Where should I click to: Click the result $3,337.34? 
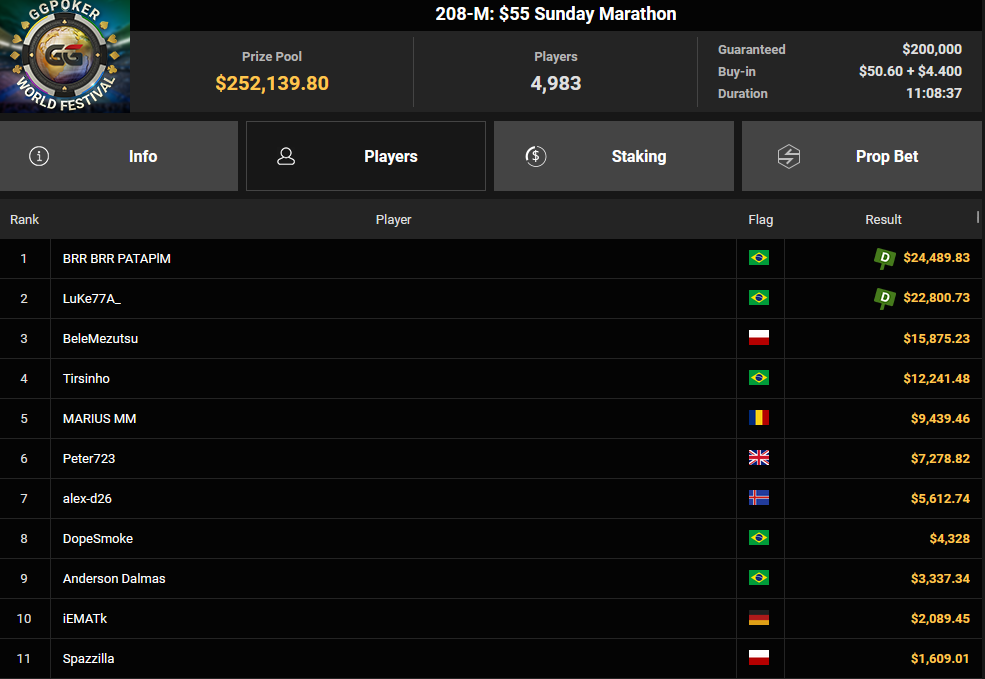coord(940,579)
